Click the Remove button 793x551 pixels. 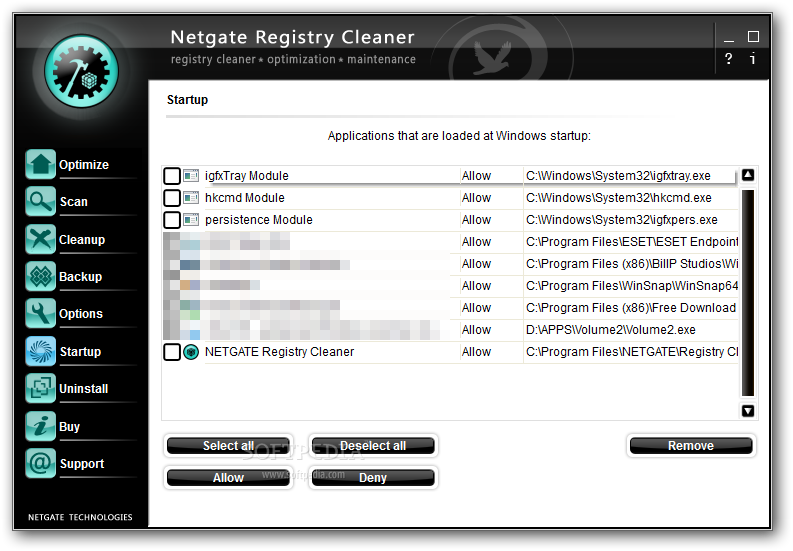coord(691,446)
